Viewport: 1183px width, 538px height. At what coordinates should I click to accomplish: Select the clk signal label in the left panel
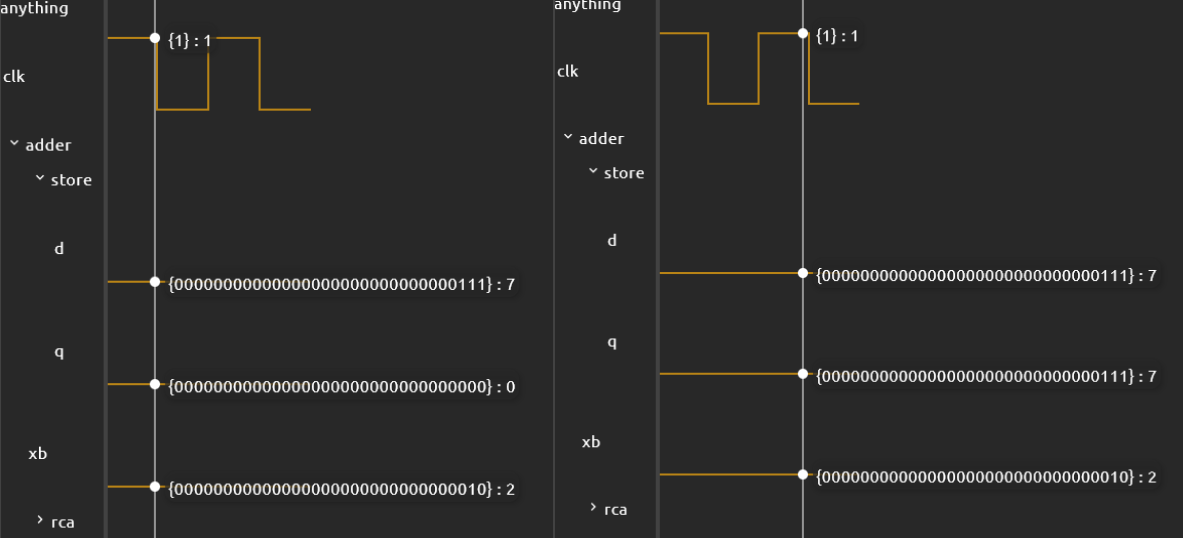(14, 76)
